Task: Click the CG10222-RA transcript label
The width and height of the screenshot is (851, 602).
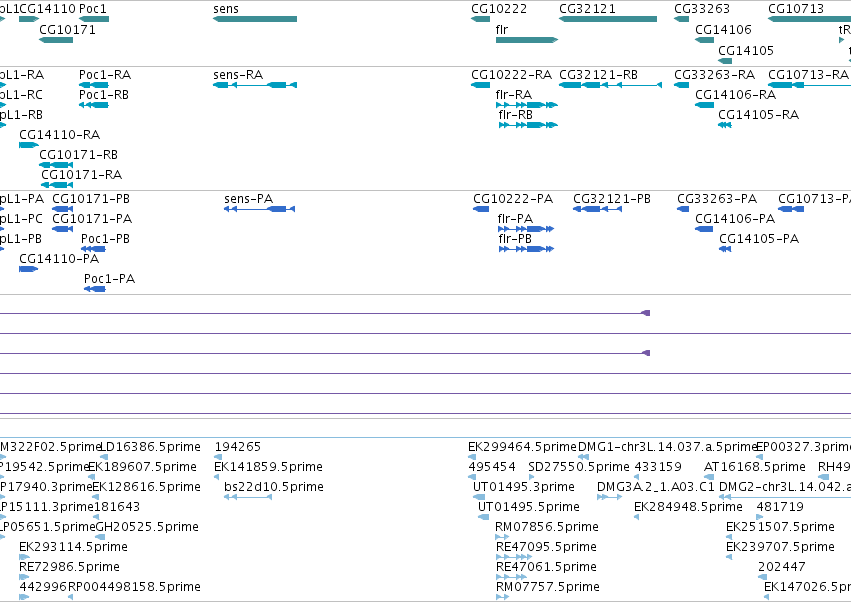Action: (x=511, y=74)
